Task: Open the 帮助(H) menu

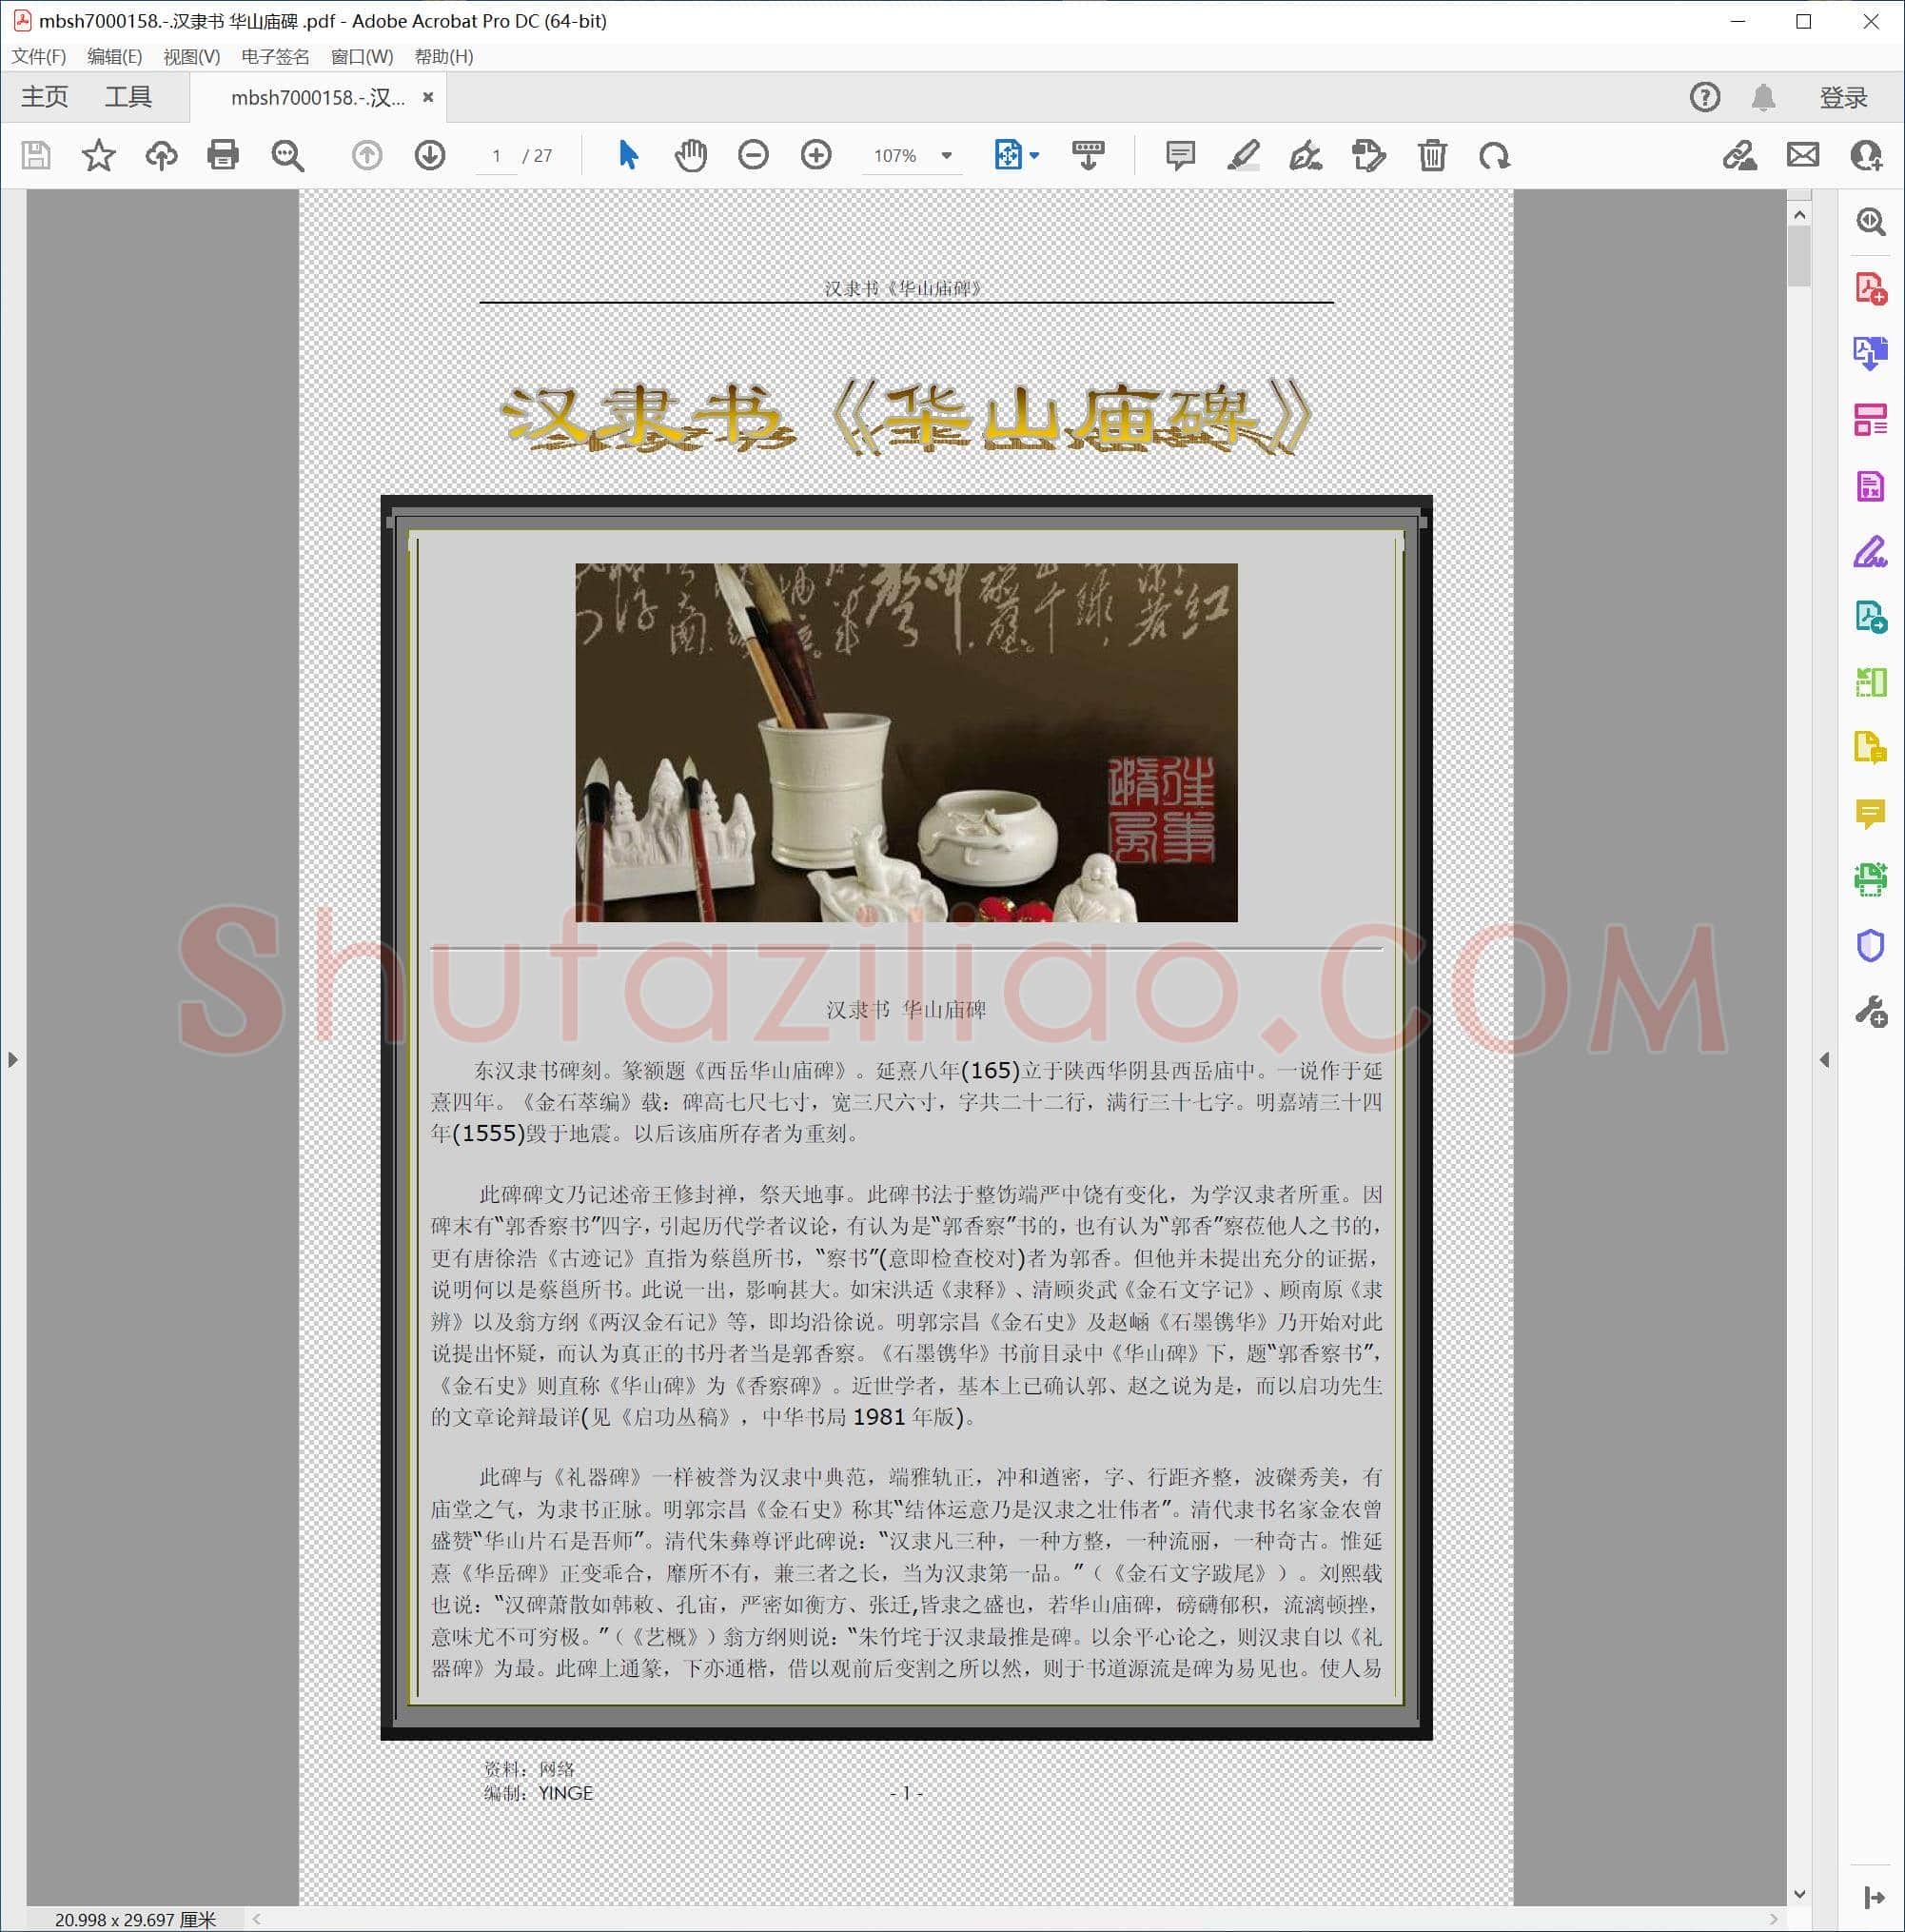Action: click(444, 56)
